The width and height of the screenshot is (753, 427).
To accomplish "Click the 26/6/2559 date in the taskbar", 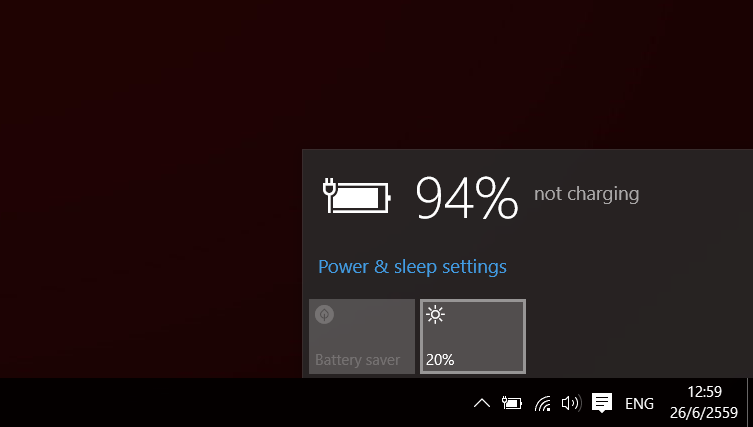I will click(704, 413).
